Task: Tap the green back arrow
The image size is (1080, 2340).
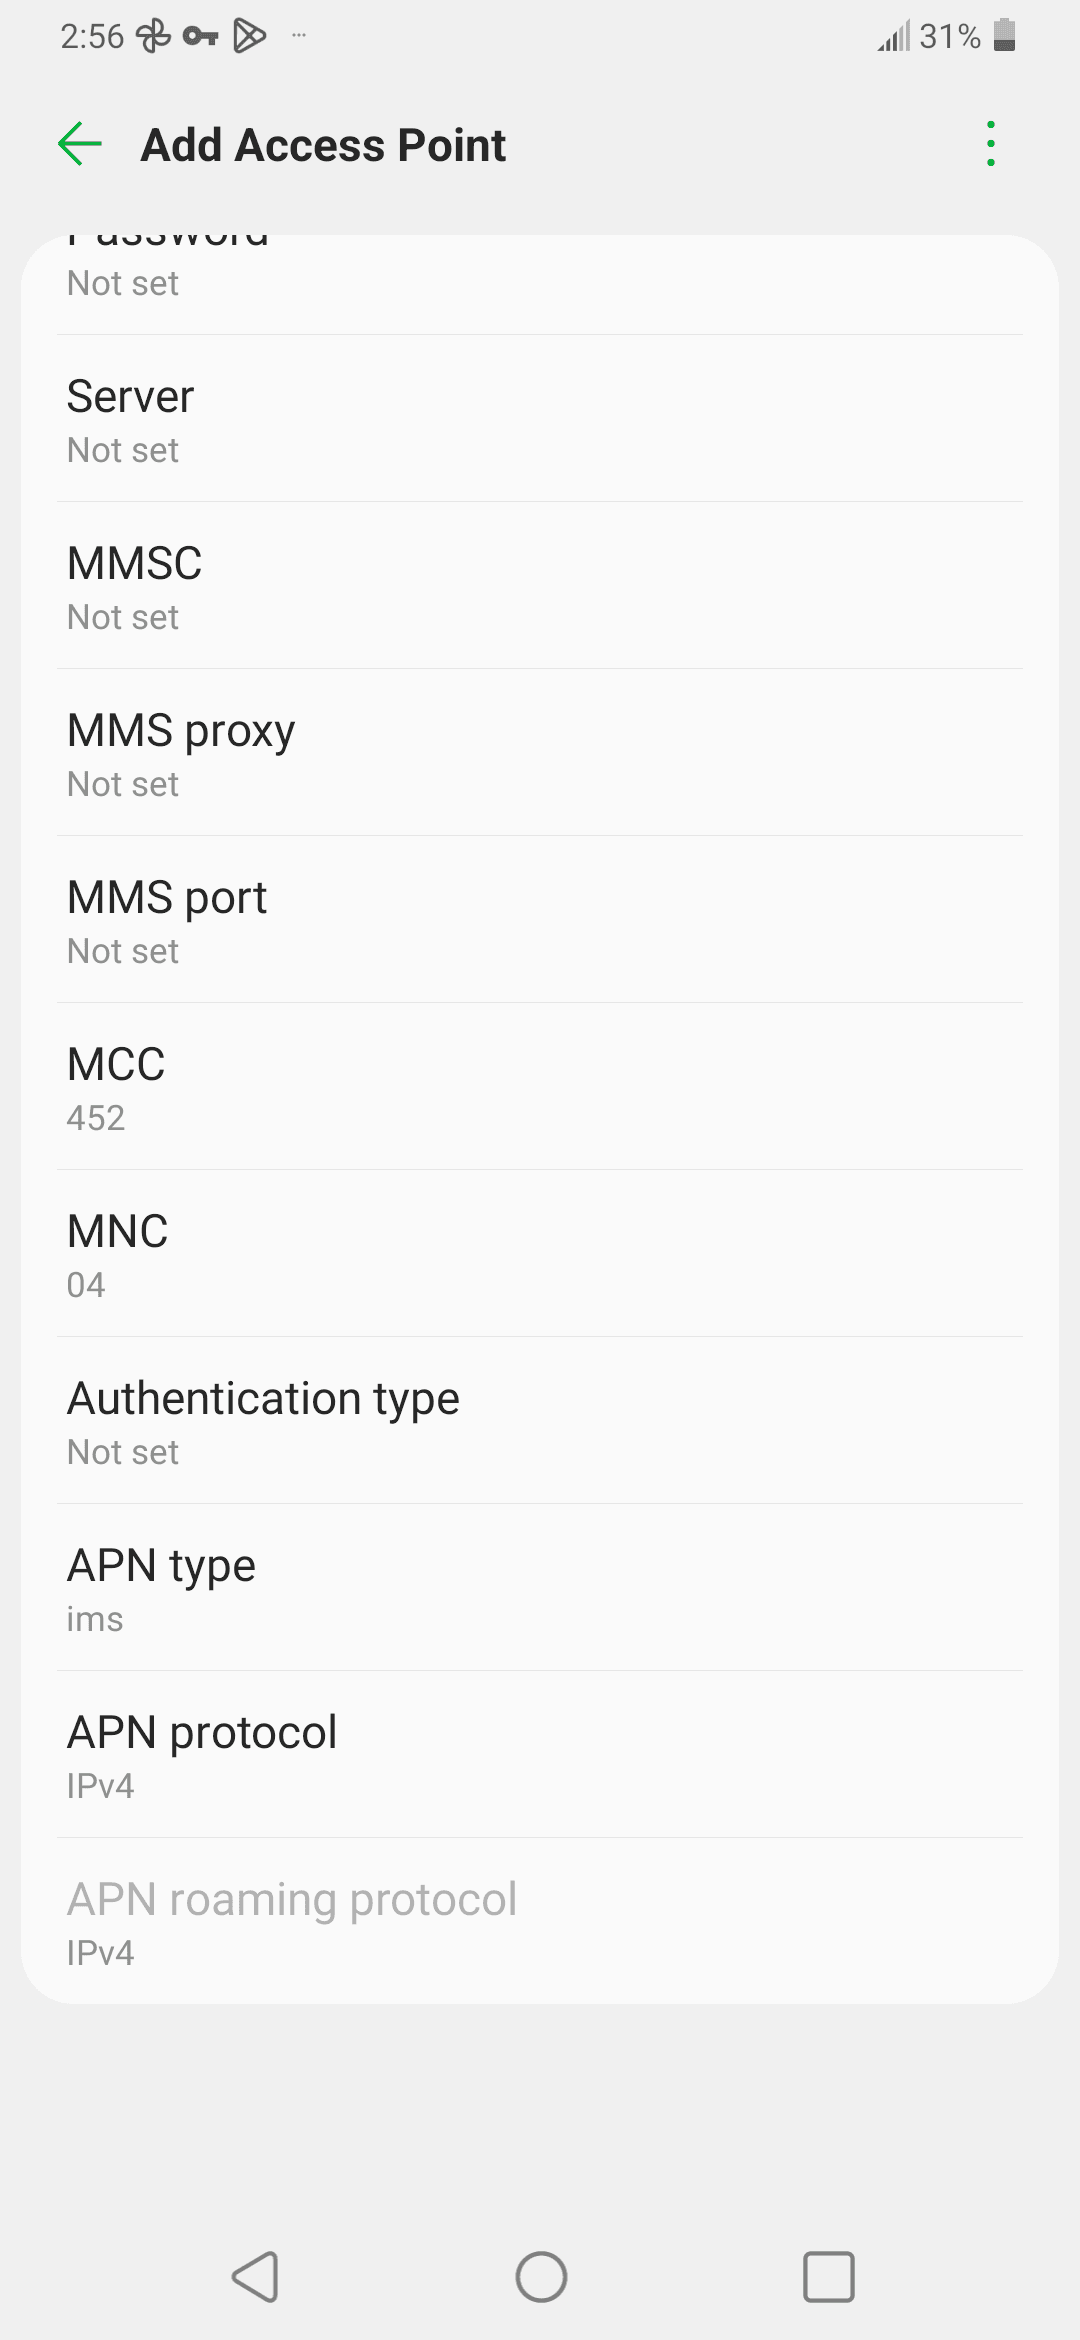Action: point(80,144)
